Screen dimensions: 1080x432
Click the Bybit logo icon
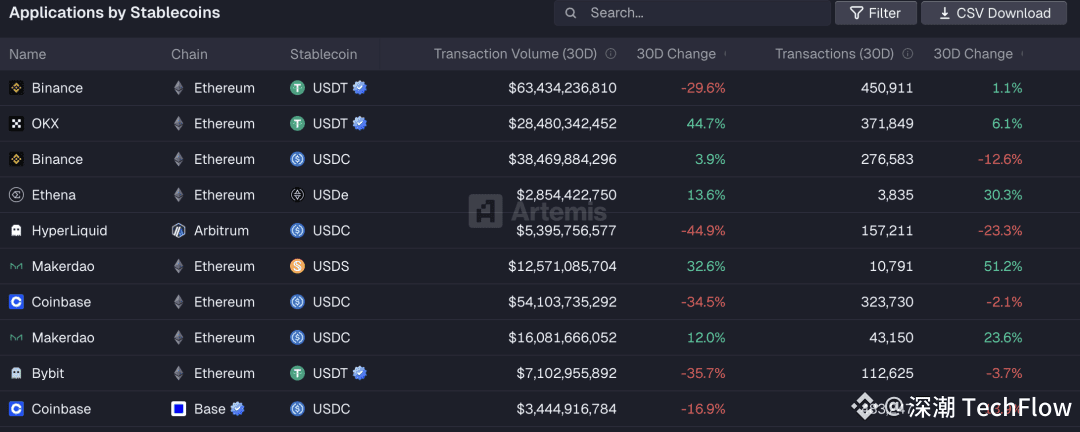click(16, 373)
